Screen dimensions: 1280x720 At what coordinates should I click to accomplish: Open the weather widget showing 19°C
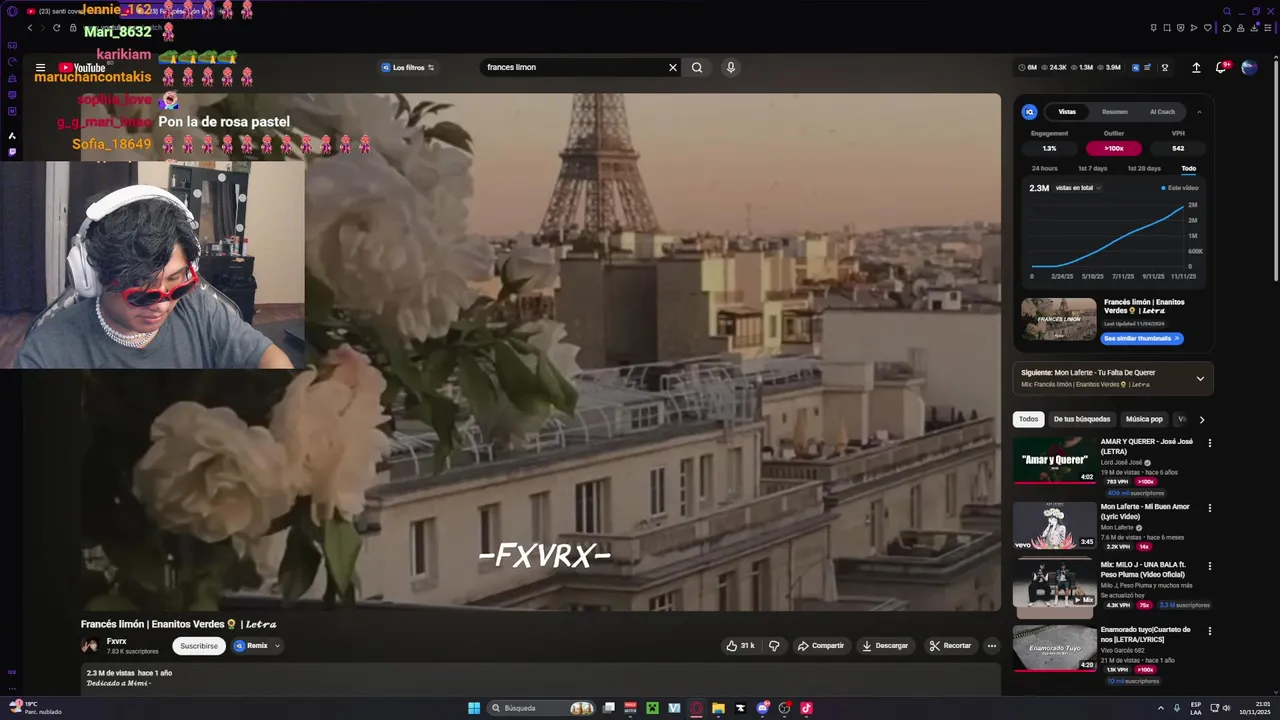click(35, 708)
